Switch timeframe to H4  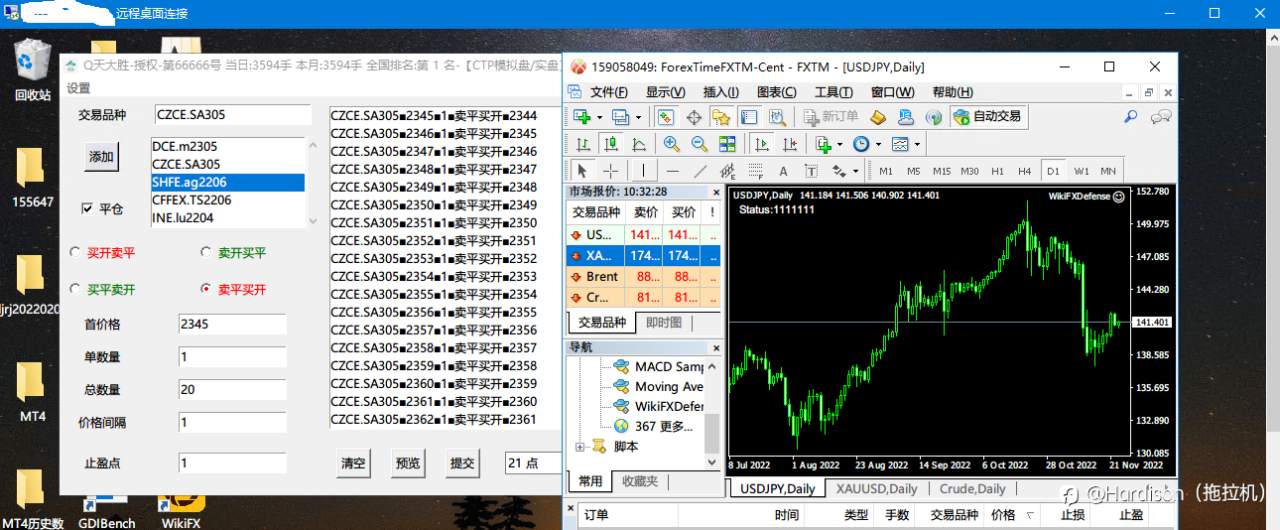coord(1025,171)
